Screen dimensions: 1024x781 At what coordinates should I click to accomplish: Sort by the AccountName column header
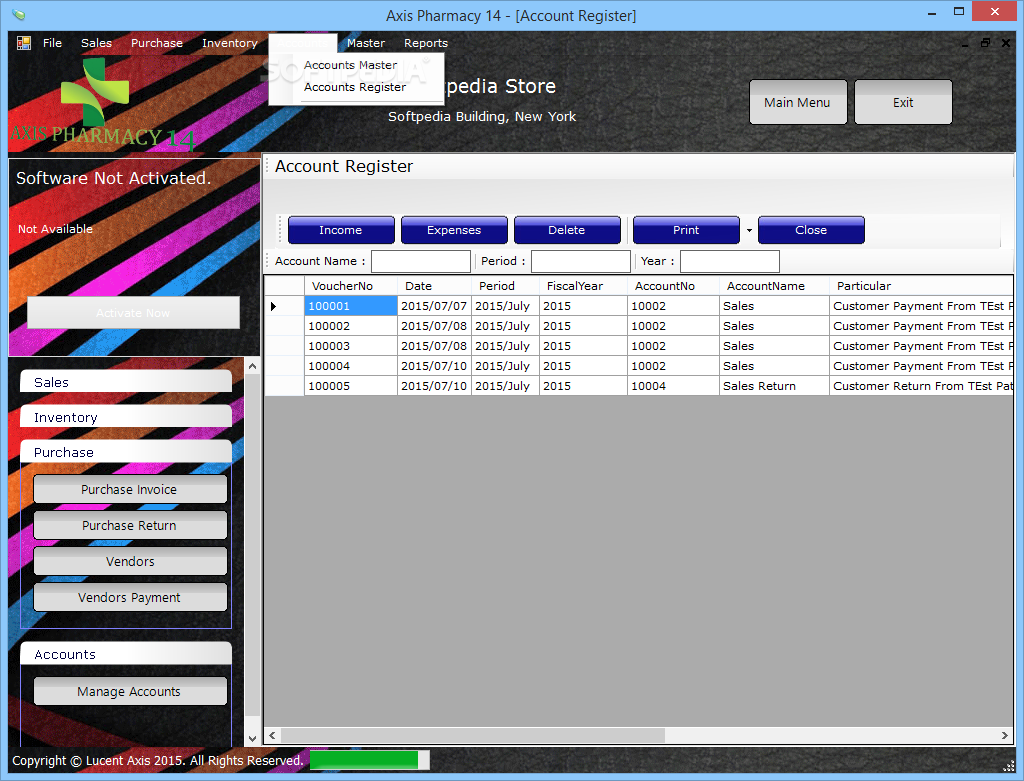(774, 286)
